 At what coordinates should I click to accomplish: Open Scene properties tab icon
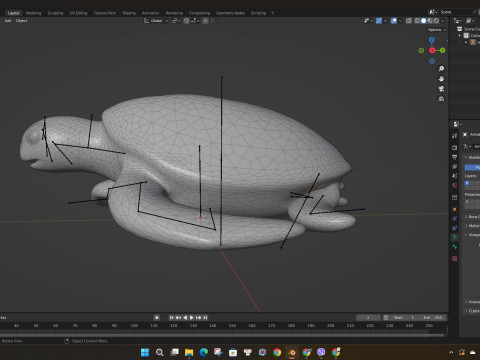[x=455, y=176]
